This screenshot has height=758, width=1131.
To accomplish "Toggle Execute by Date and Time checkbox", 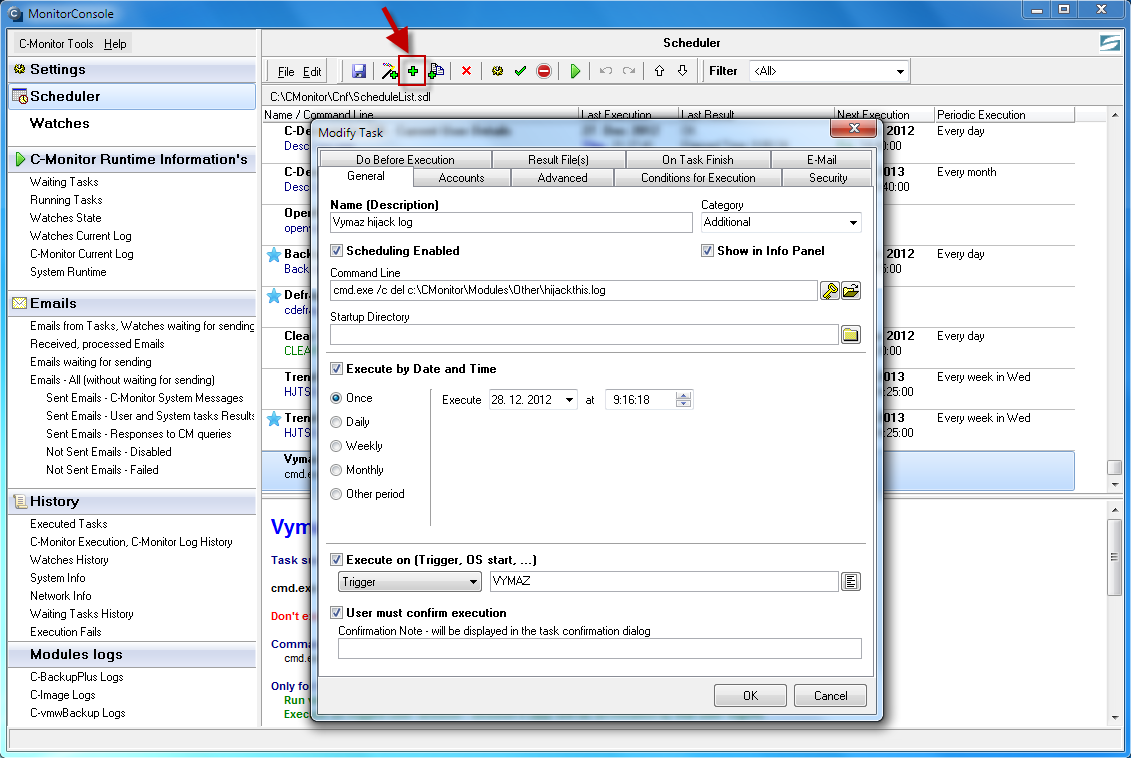I will 336,369.
